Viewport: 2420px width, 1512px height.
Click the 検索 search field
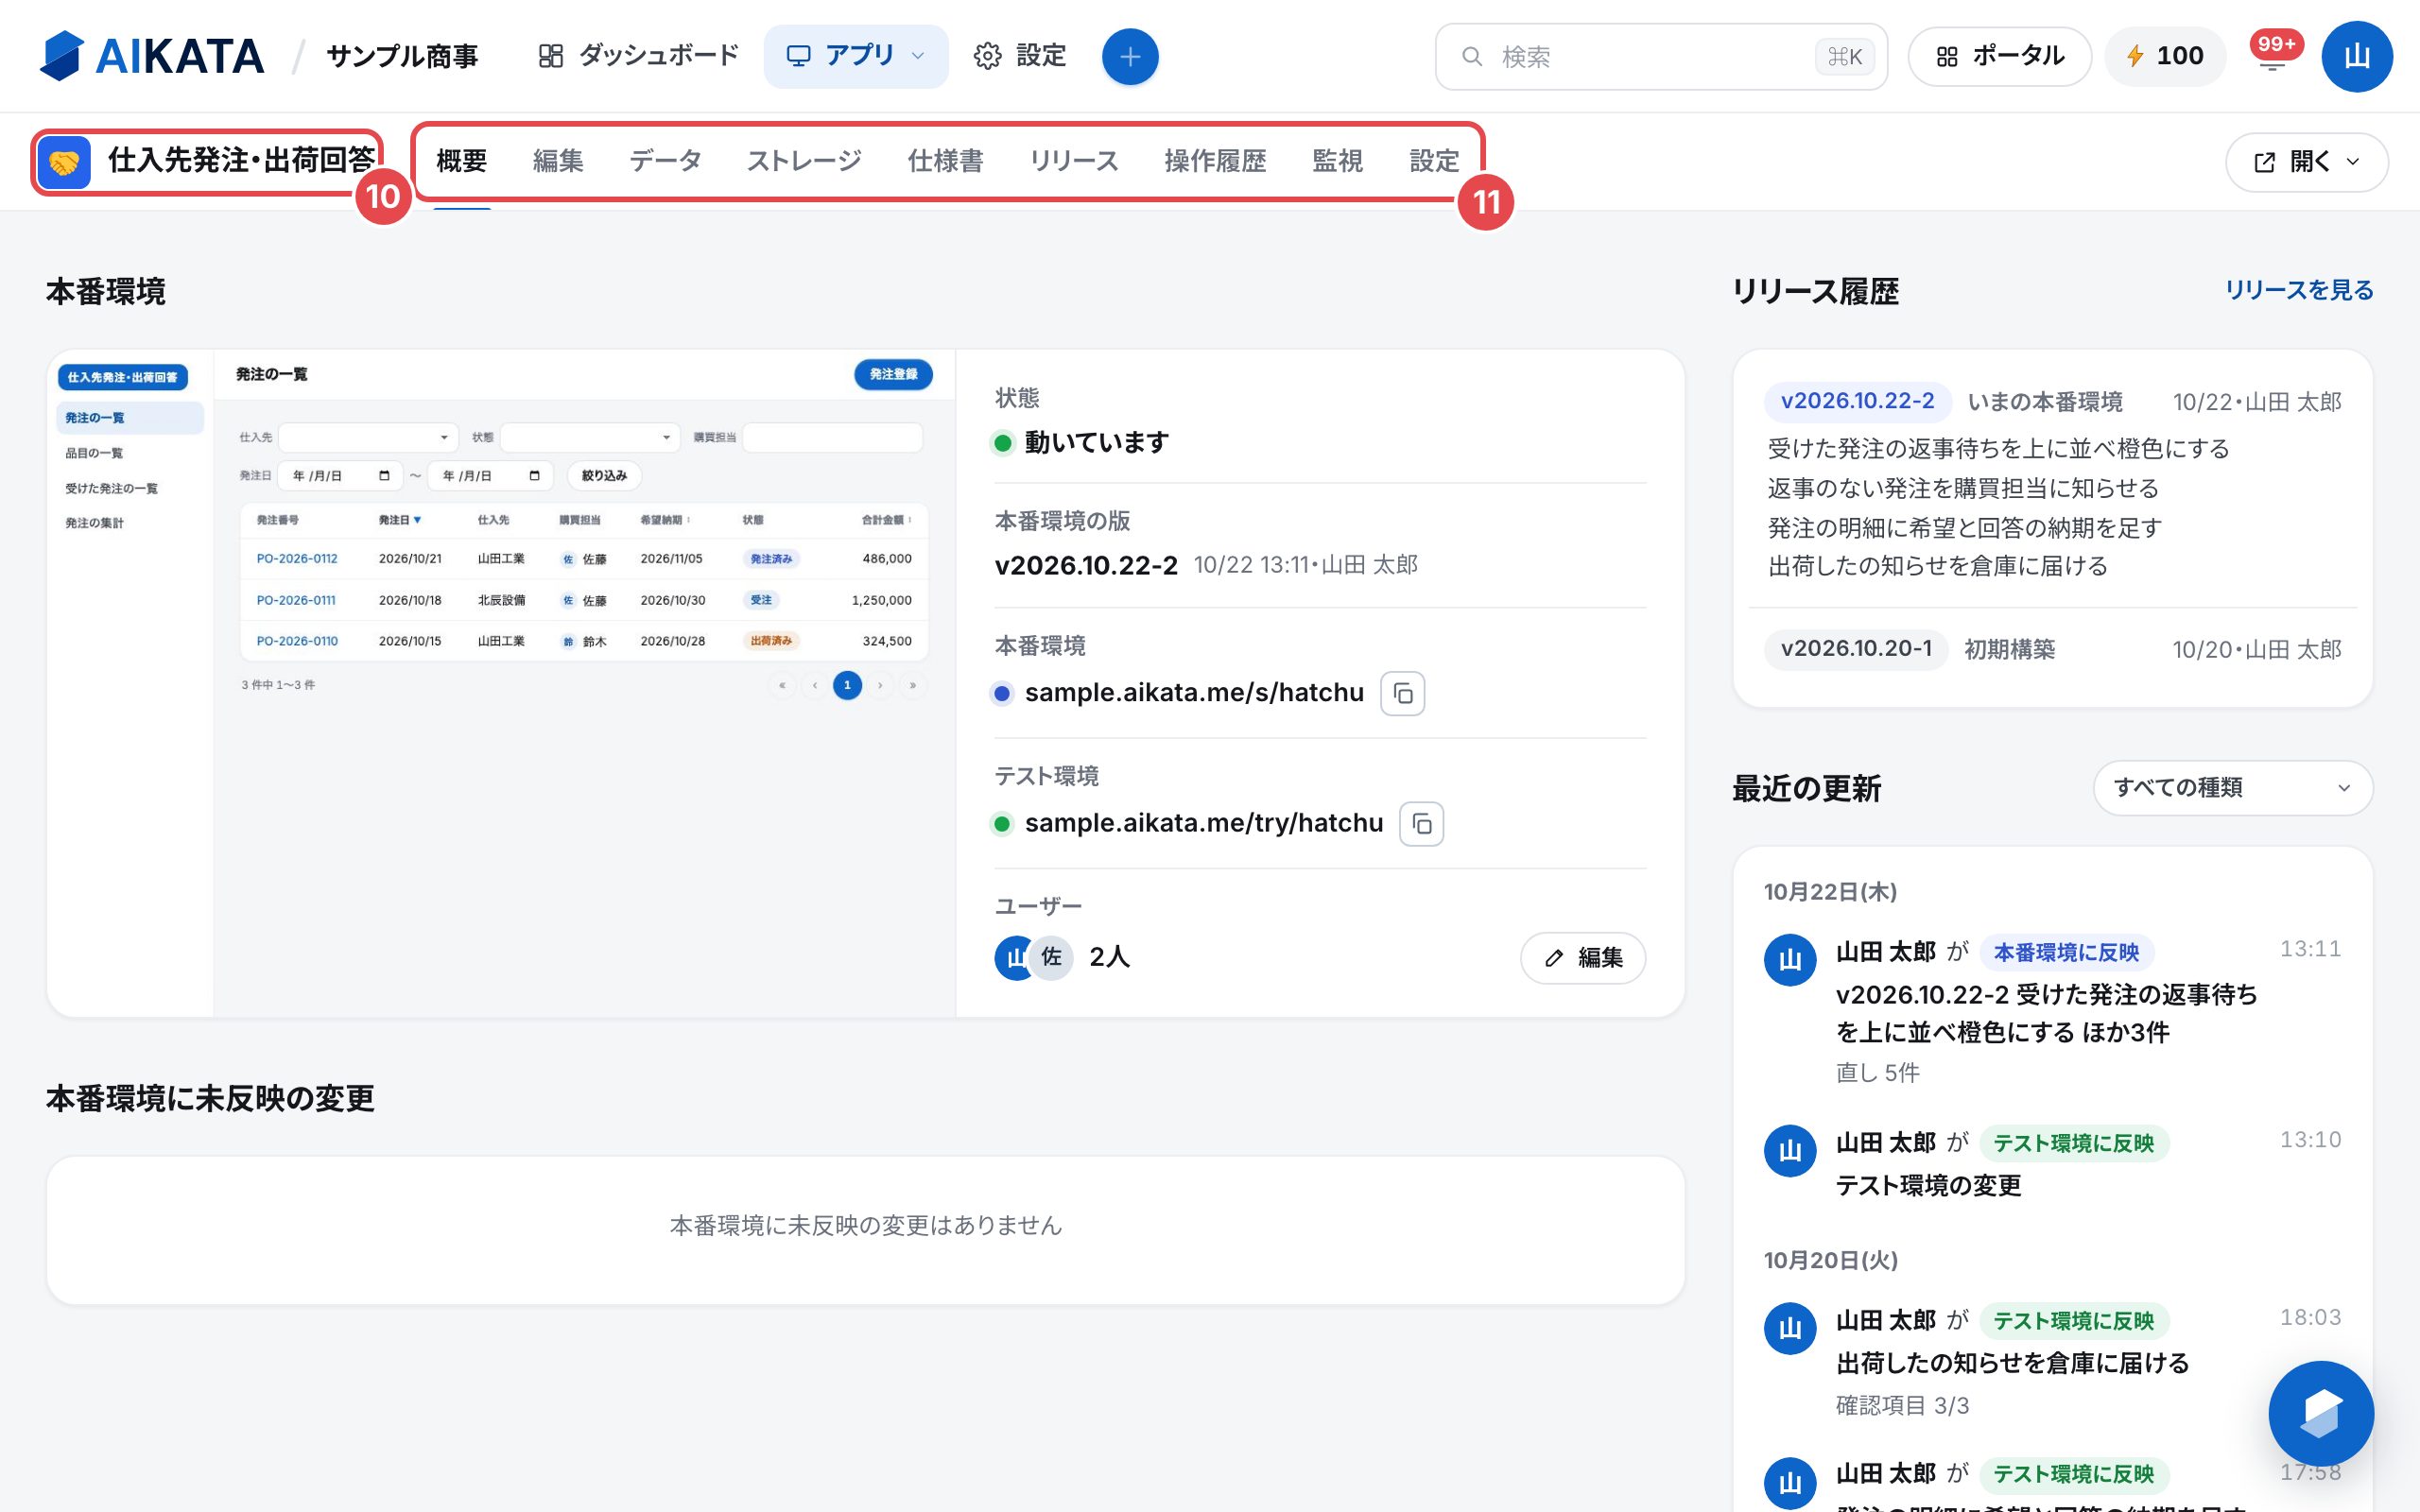[x=1661, y=56]
